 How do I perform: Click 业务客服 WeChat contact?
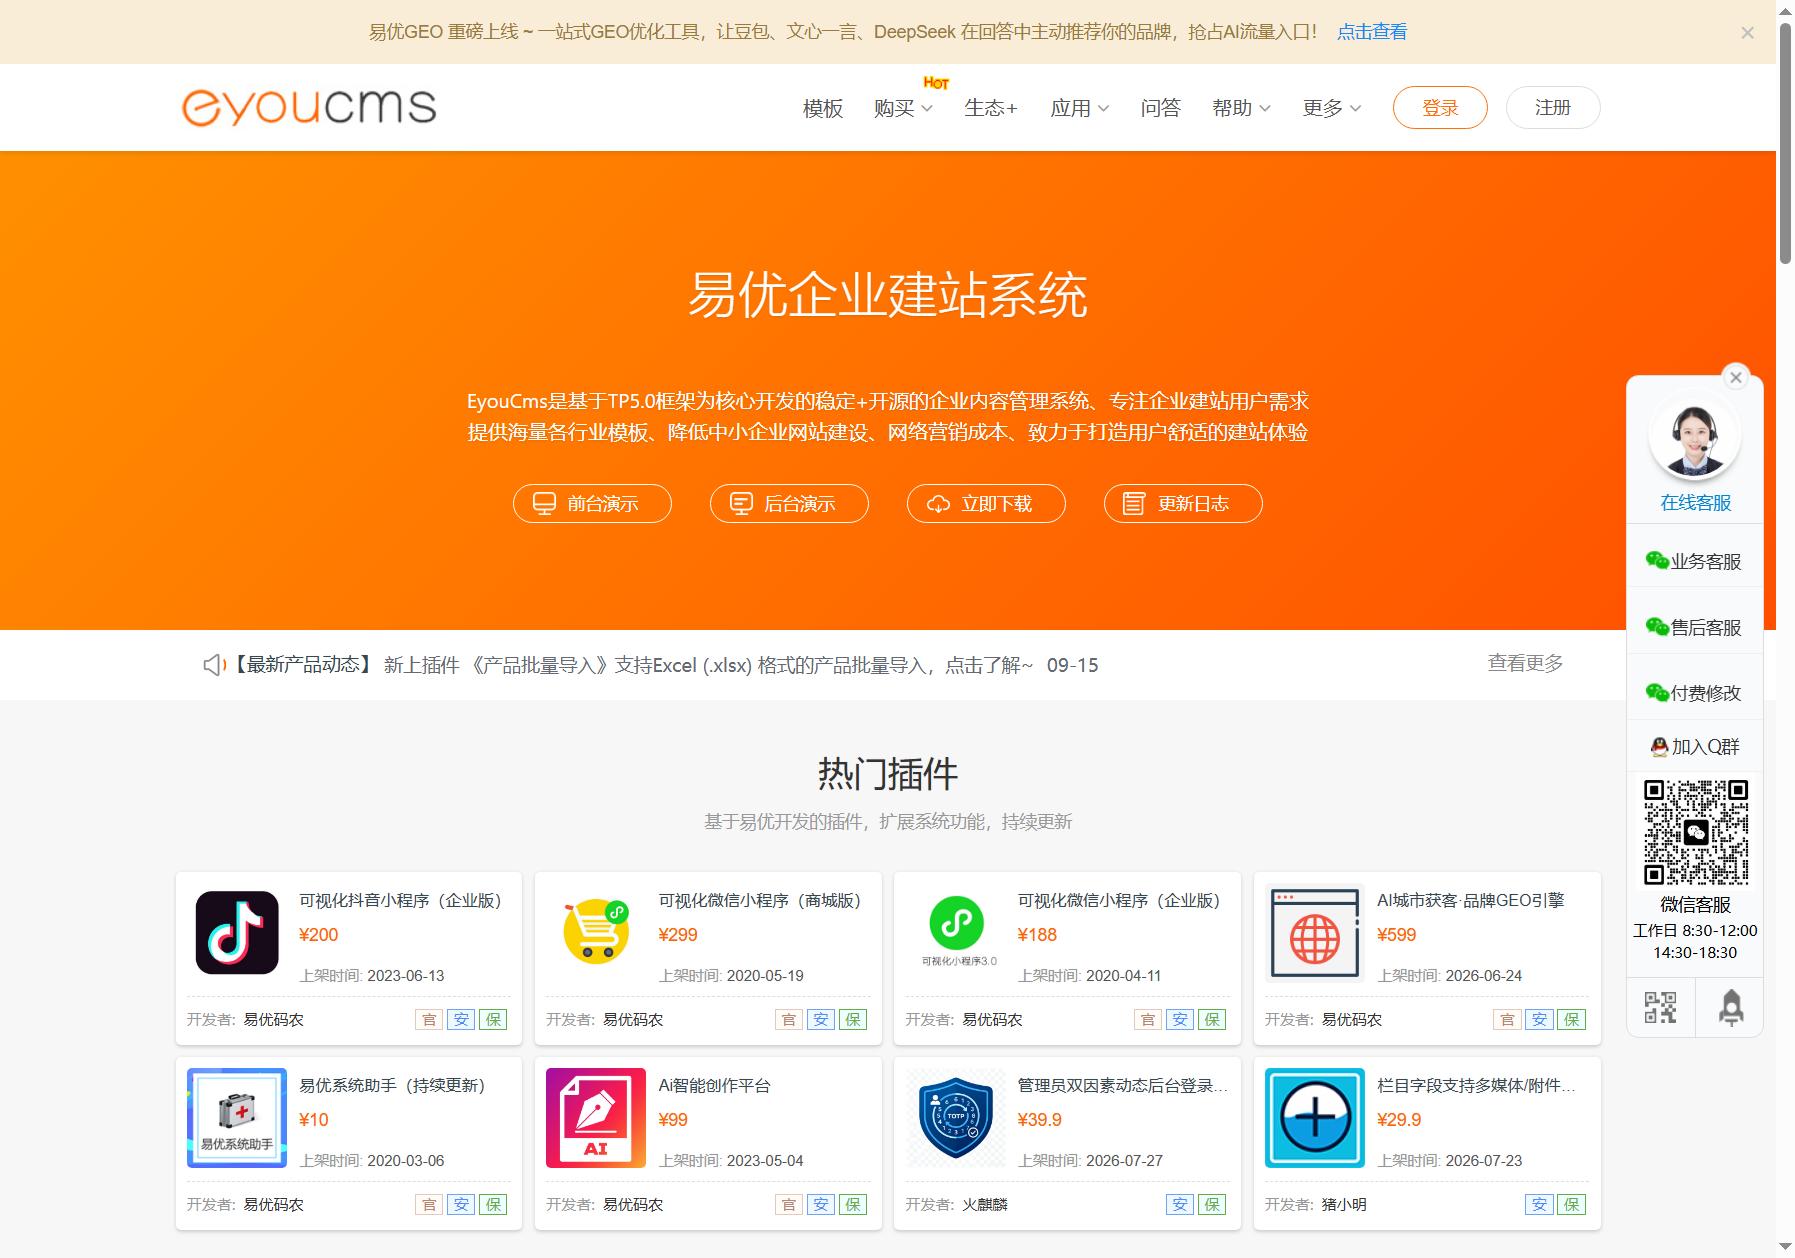tap(1694, 562)
